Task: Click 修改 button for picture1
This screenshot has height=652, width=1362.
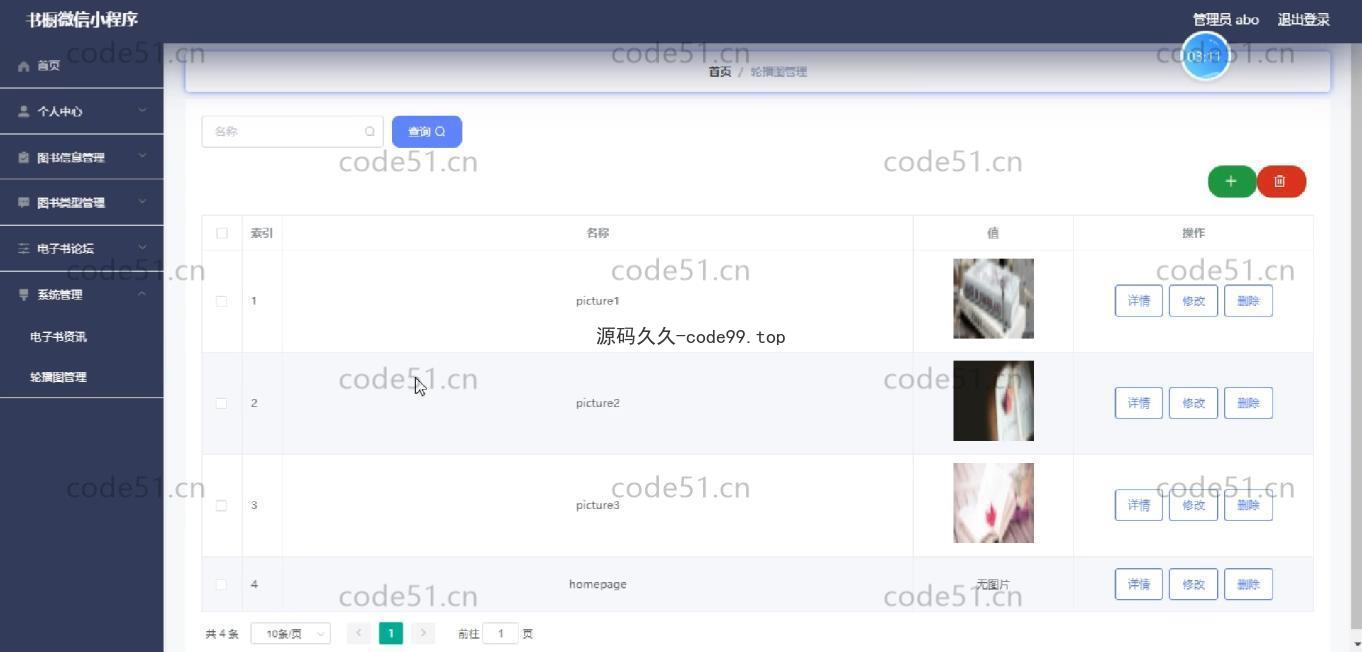Action: pyautogui.click(x=1193, y=301)
